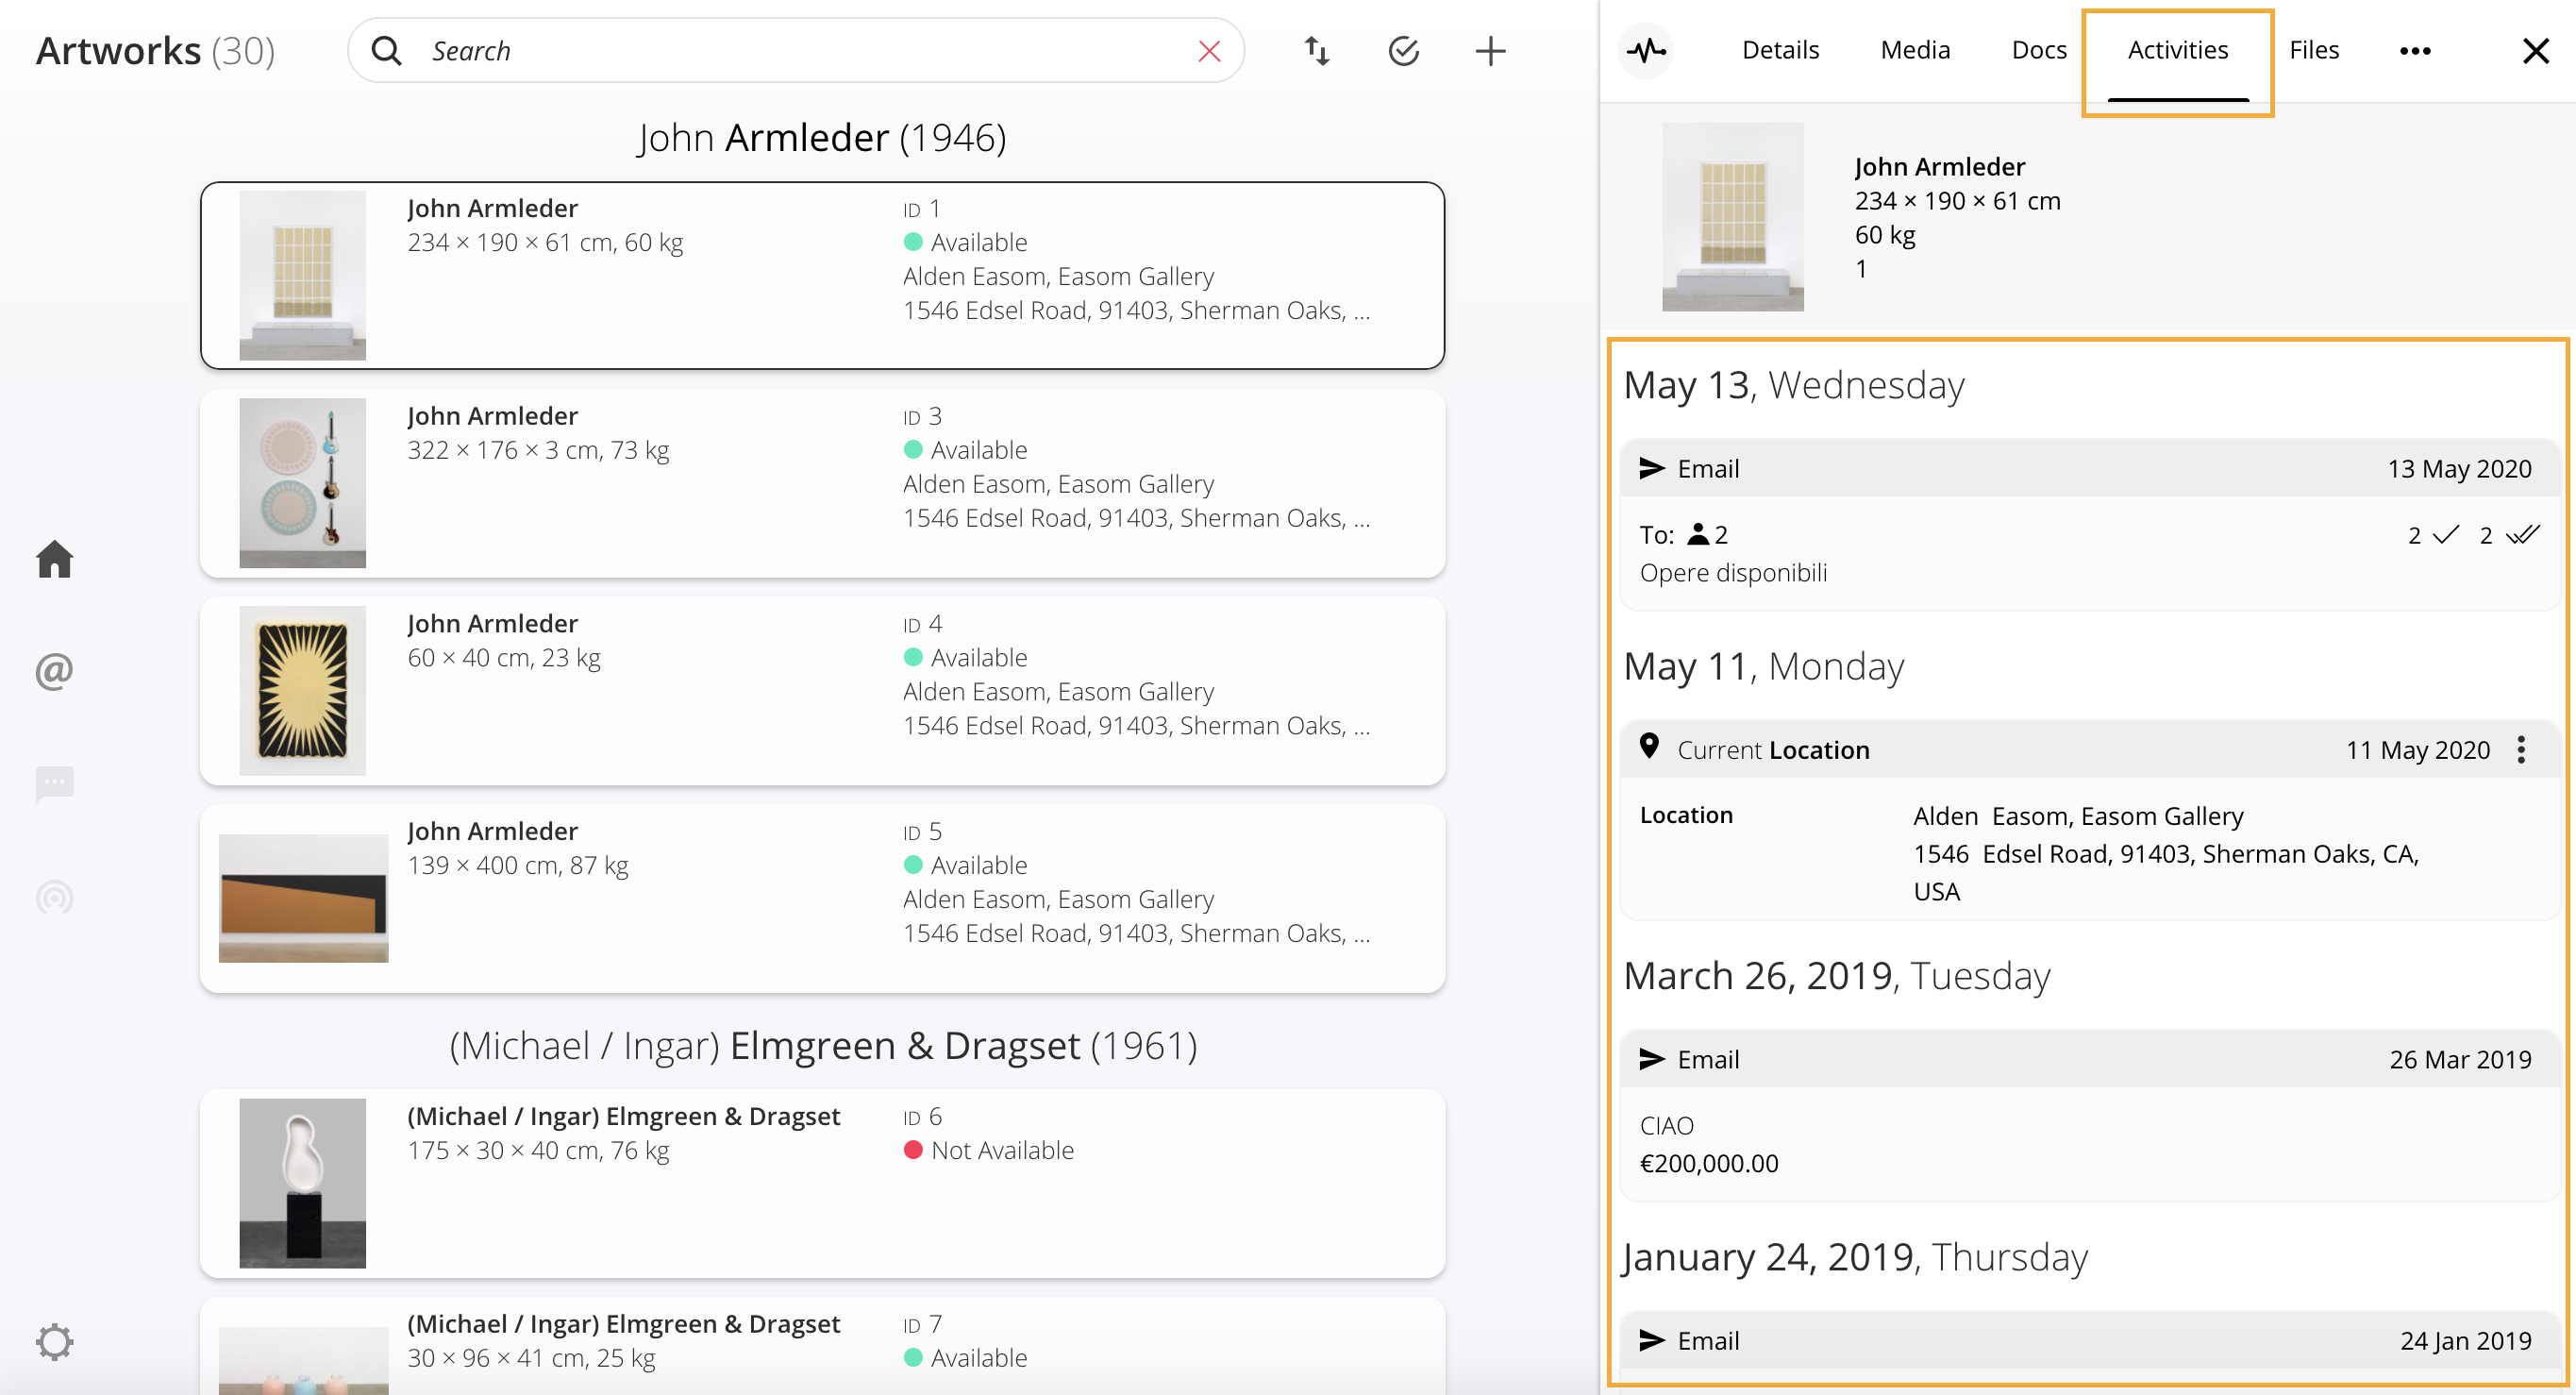Switch to the Docs tab
The image size is (2576, 1395).
(2039, 50)
